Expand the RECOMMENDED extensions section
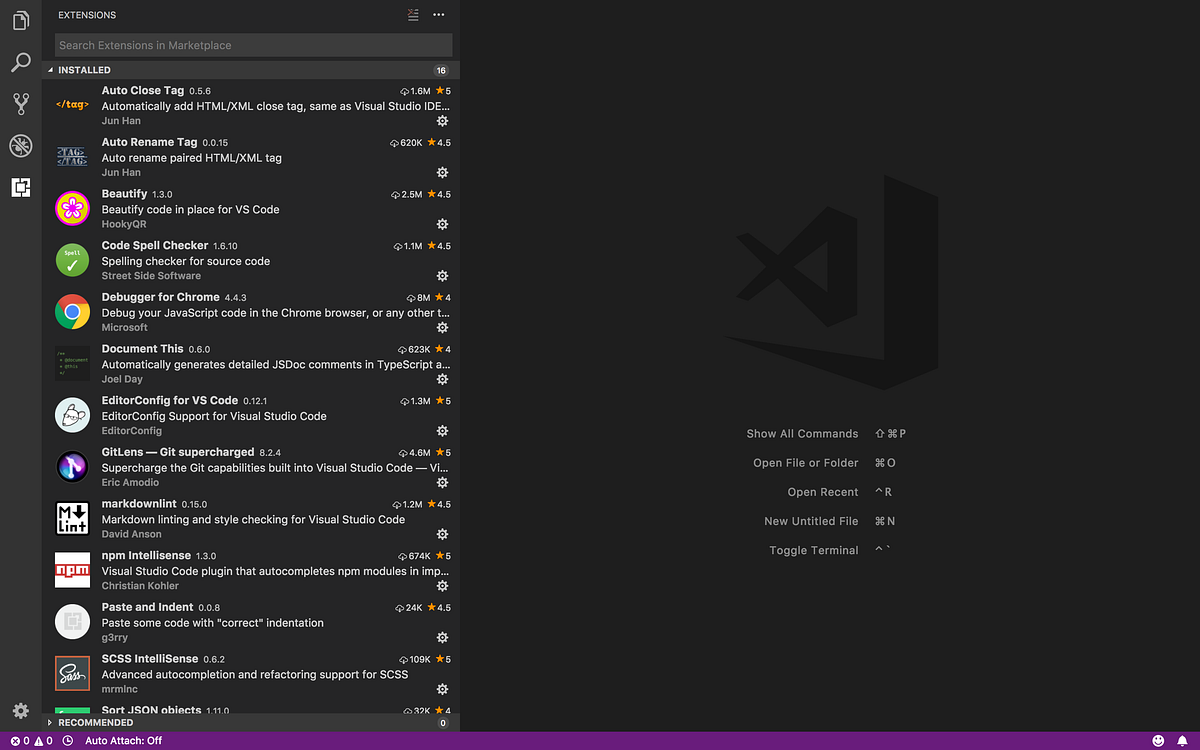This screenshot has height=750, width=1200. pyautogui.click(x=92, y=722)
